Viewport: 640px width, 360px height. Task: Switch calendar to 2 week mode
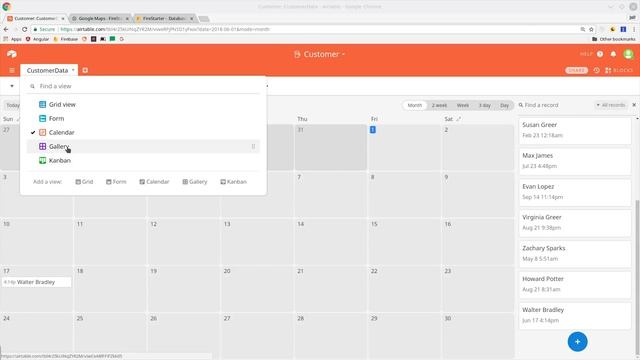pos(439,105)
